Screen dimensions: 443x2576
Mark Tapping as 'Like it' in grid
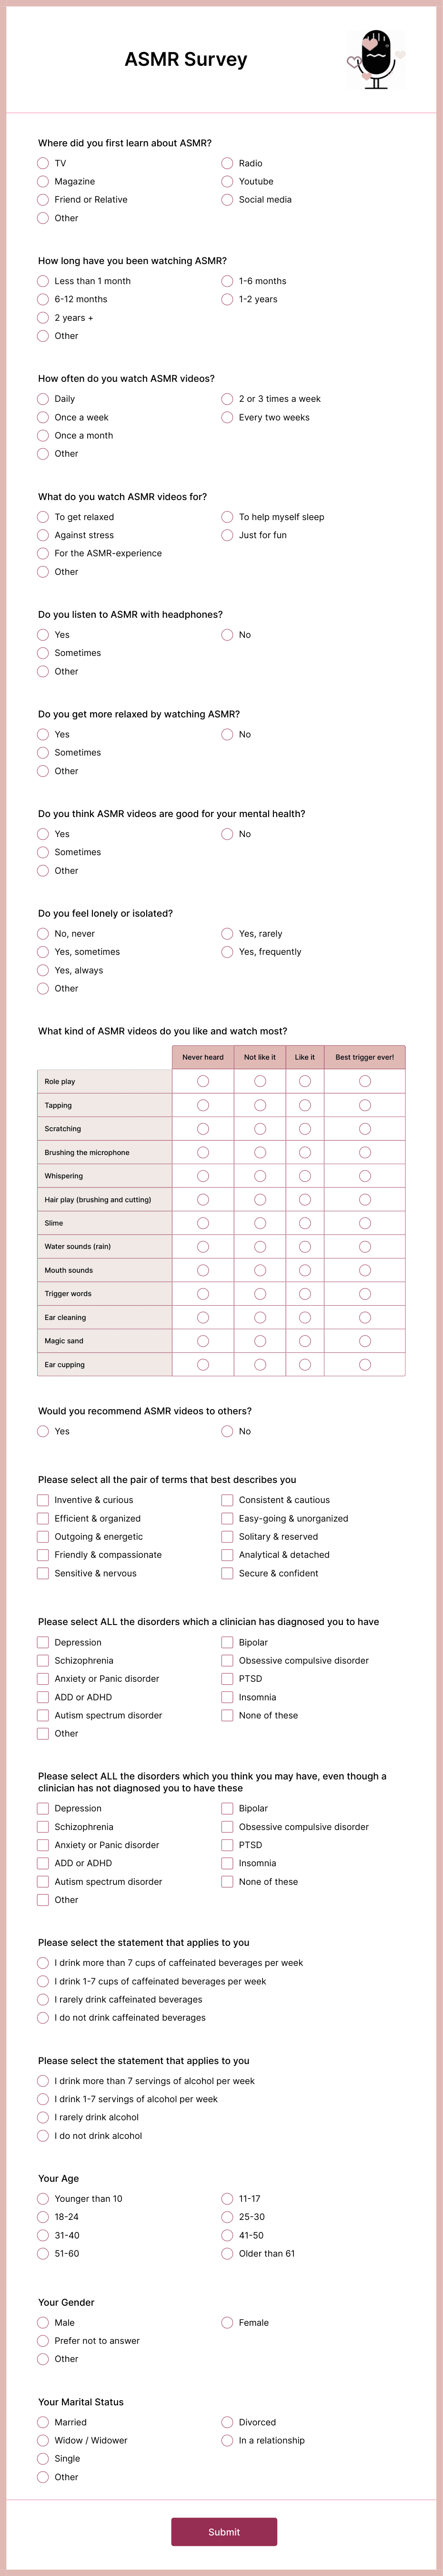click(x=303, y=1105)
